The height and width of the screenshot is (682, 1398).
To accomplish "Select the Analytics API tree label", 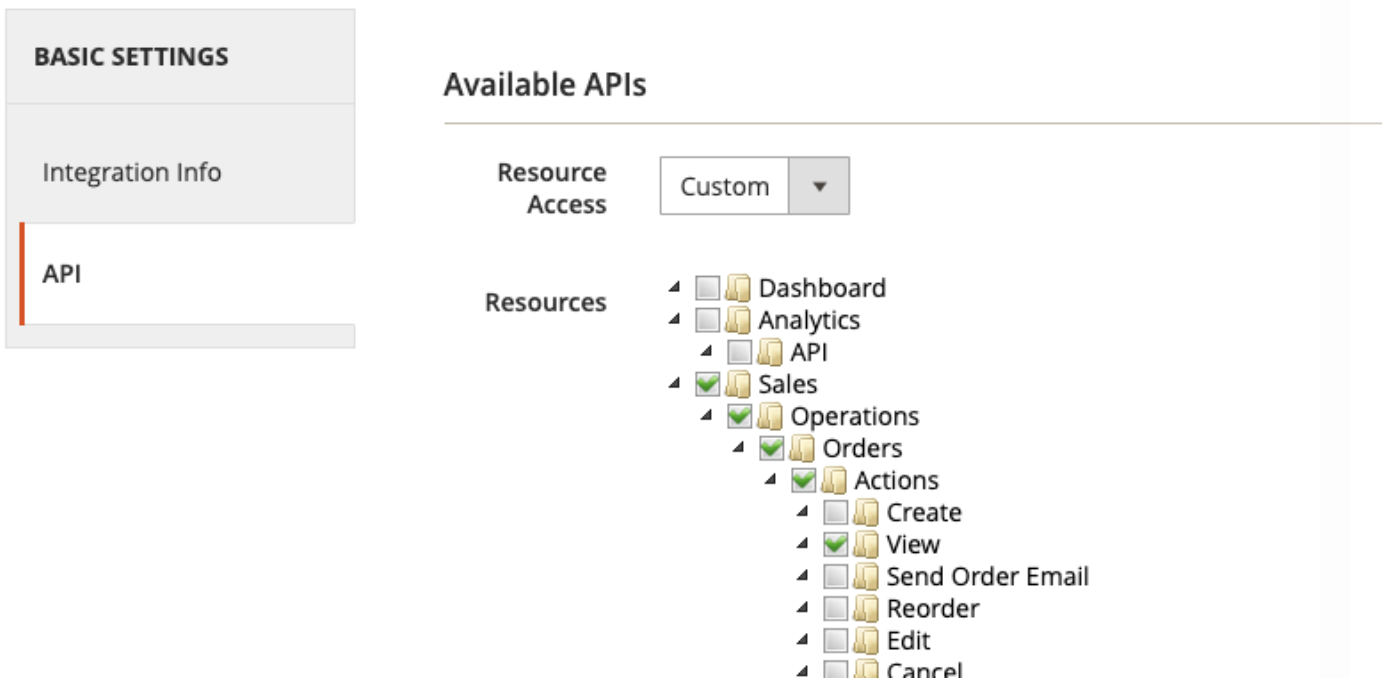I will [x=808, y=353].
